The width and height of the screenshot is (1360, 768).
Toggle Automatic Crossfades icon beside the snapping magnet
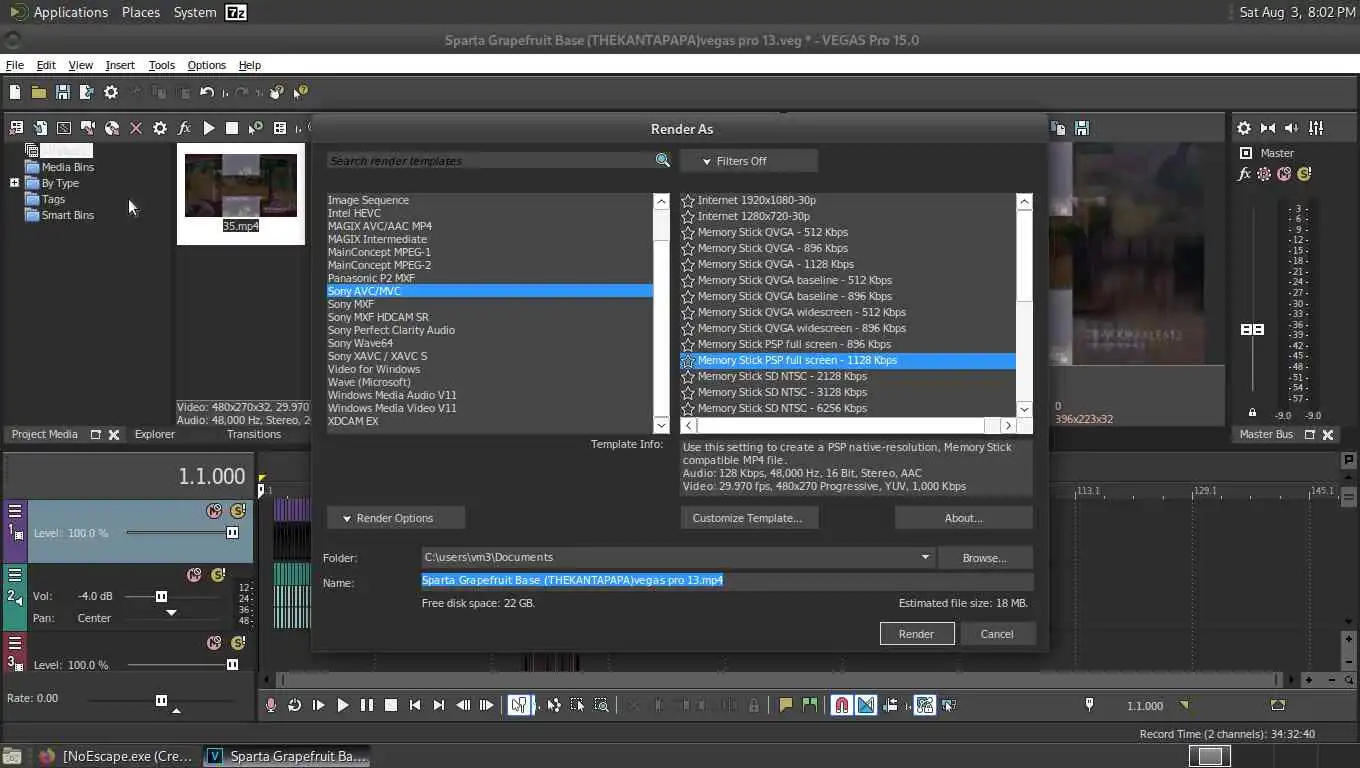tap(866, 705)
